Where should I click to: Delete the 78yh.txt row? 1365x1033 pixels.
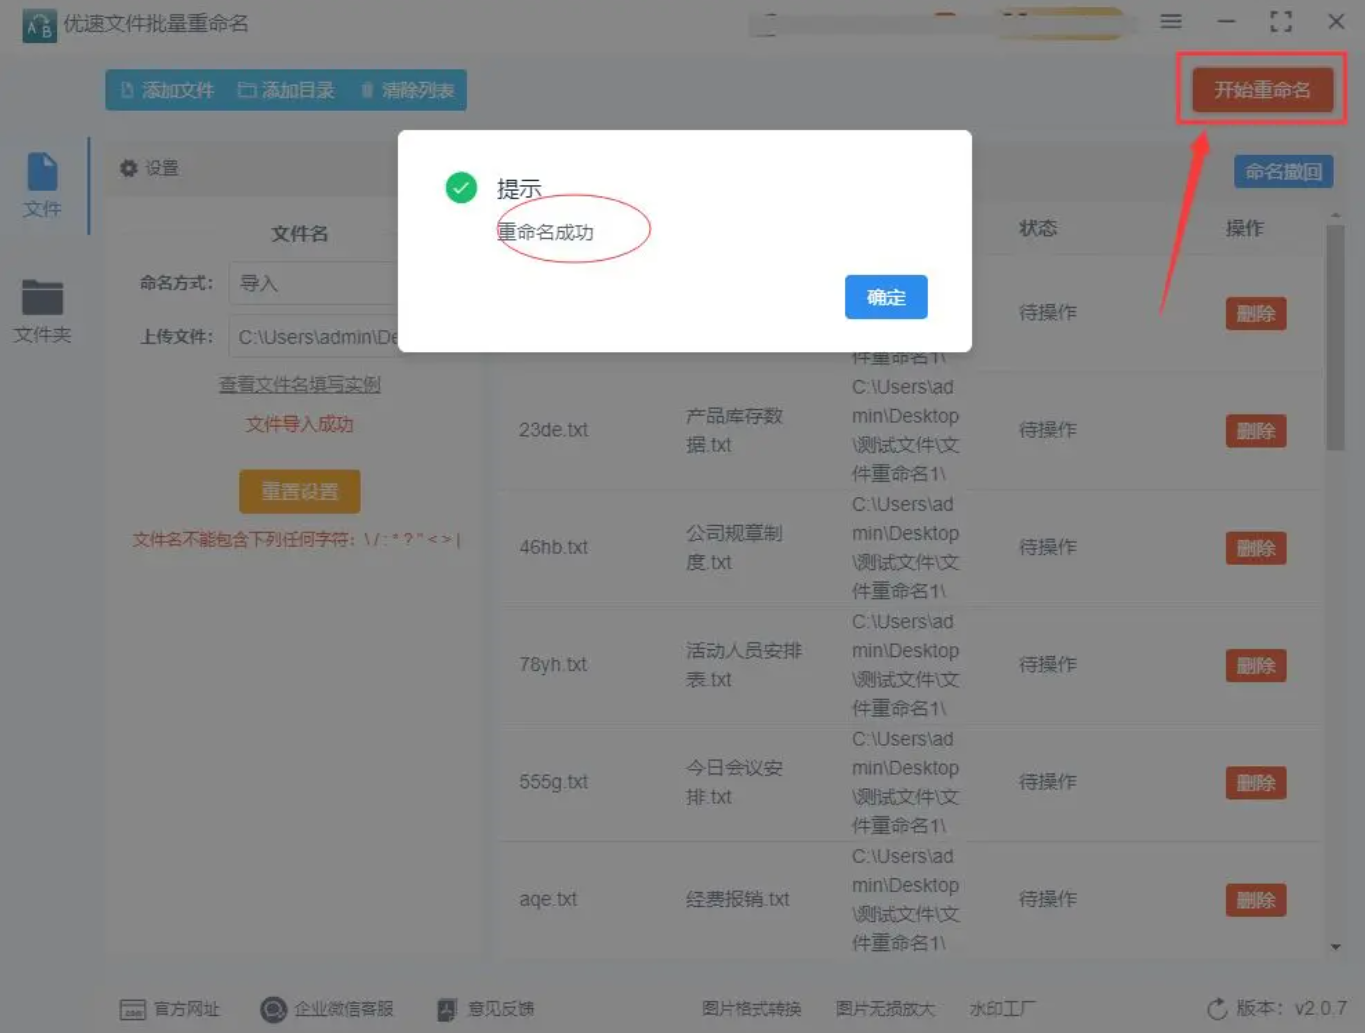(x=1256, y=665)
